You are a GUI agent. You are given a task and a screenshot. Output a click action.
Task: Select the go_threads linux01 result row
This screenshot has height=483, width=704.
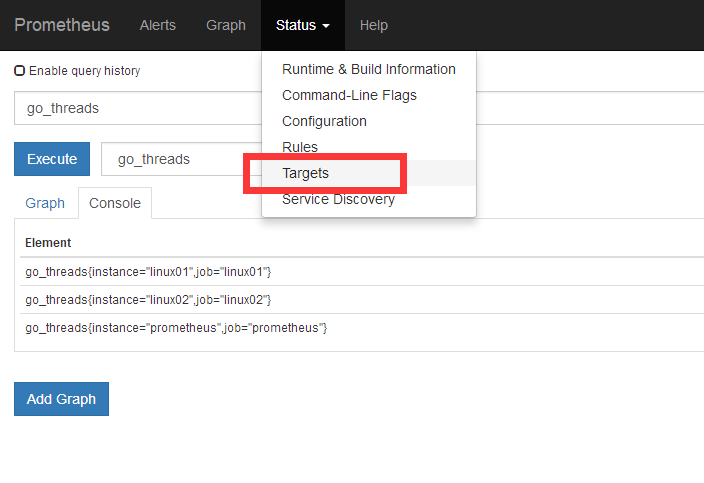(362, 272)
